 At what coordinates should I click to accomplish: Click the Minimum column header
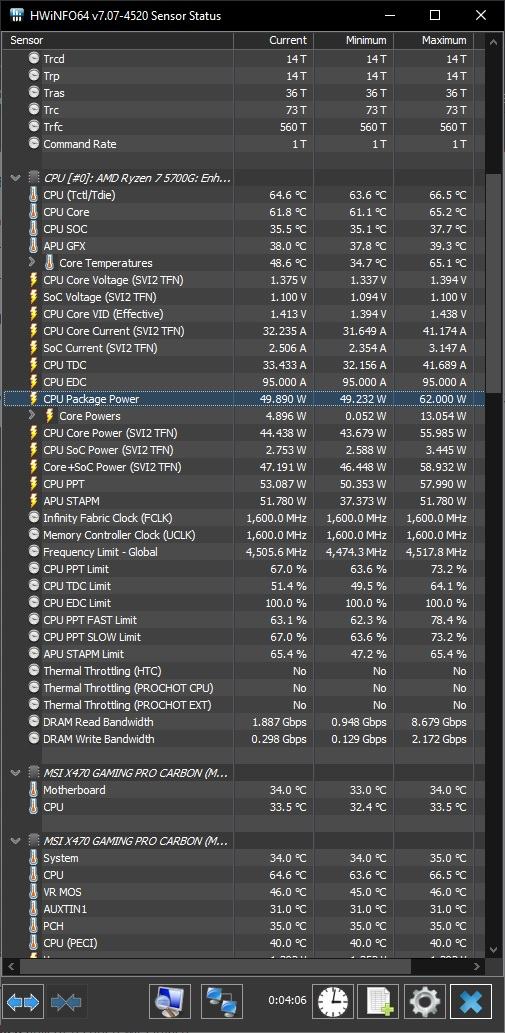pyautogui.click(x=354, y=40)
